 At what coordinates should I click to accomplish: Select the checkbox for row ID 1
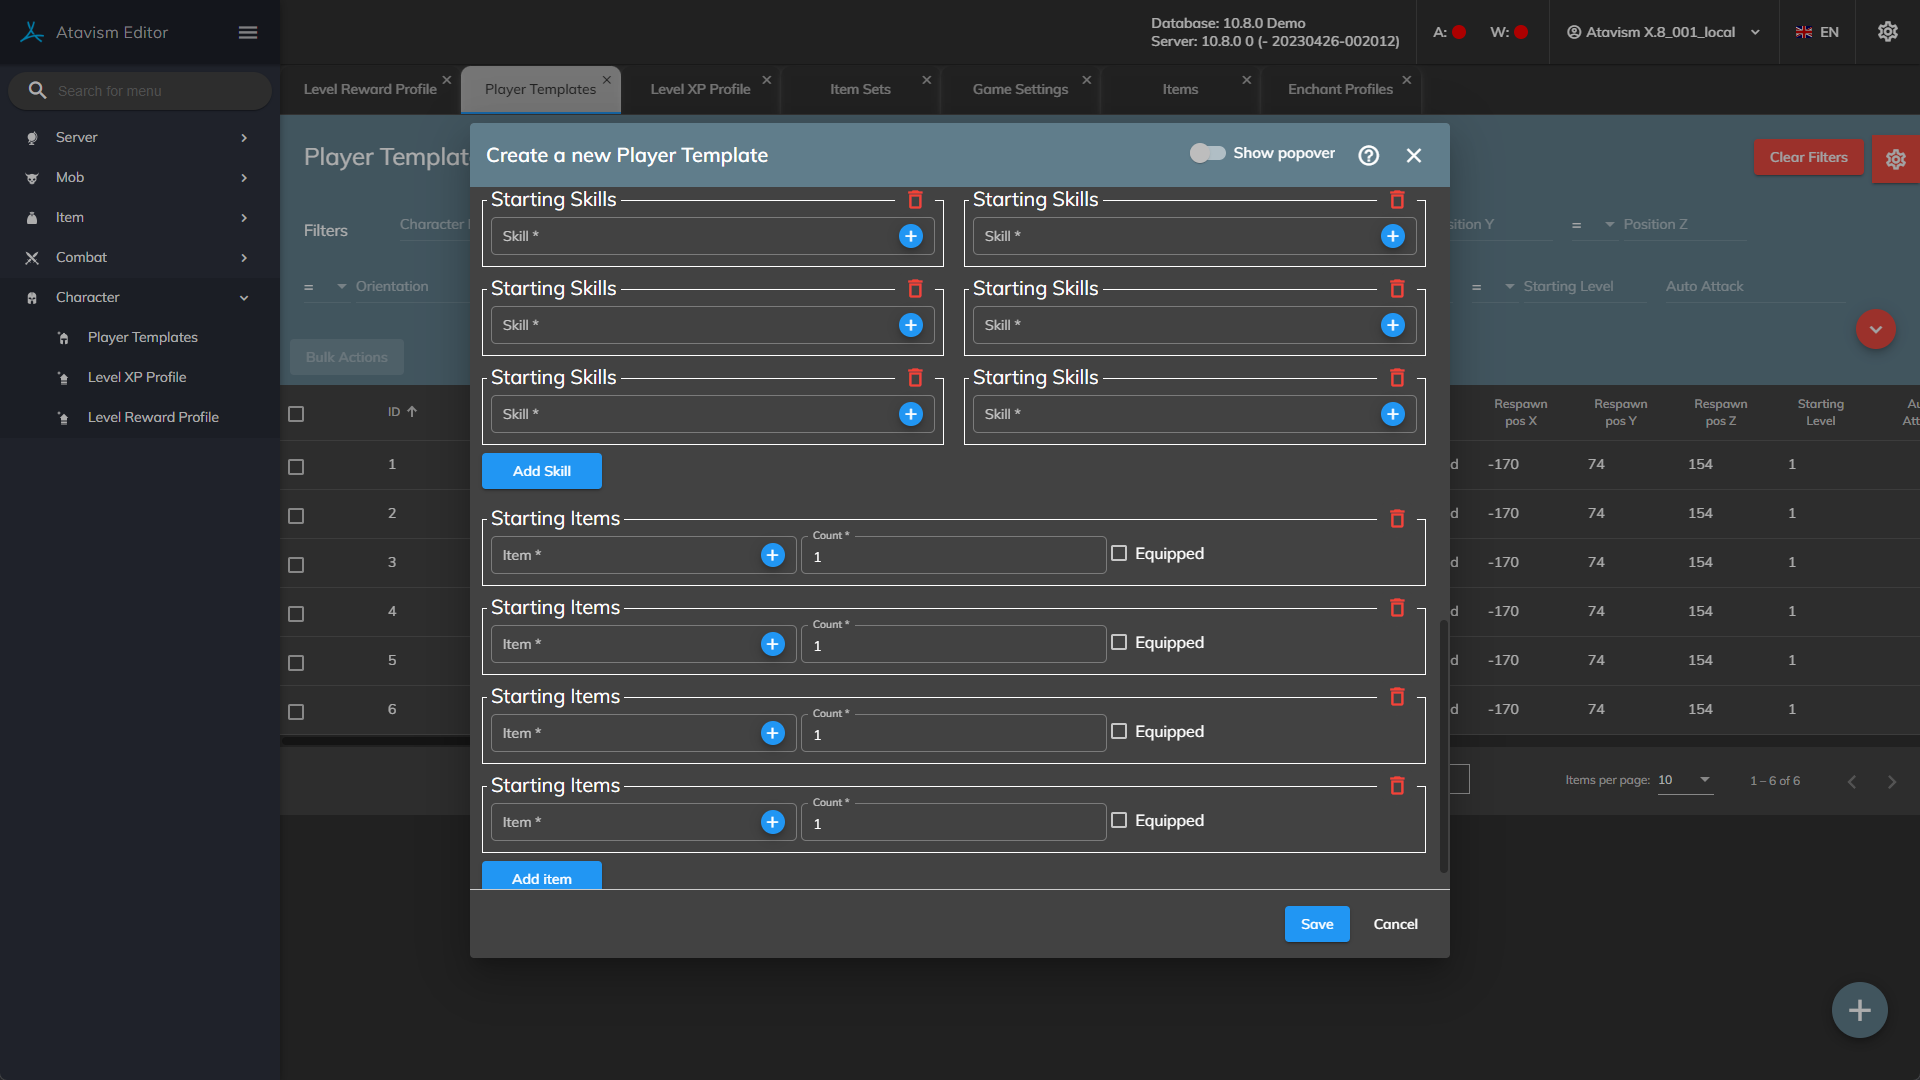(296, 466)
